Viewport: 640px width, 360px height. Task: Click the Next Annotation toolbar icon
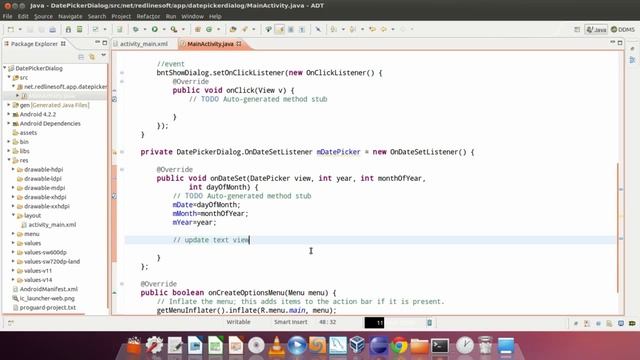[x=334, y=29]
